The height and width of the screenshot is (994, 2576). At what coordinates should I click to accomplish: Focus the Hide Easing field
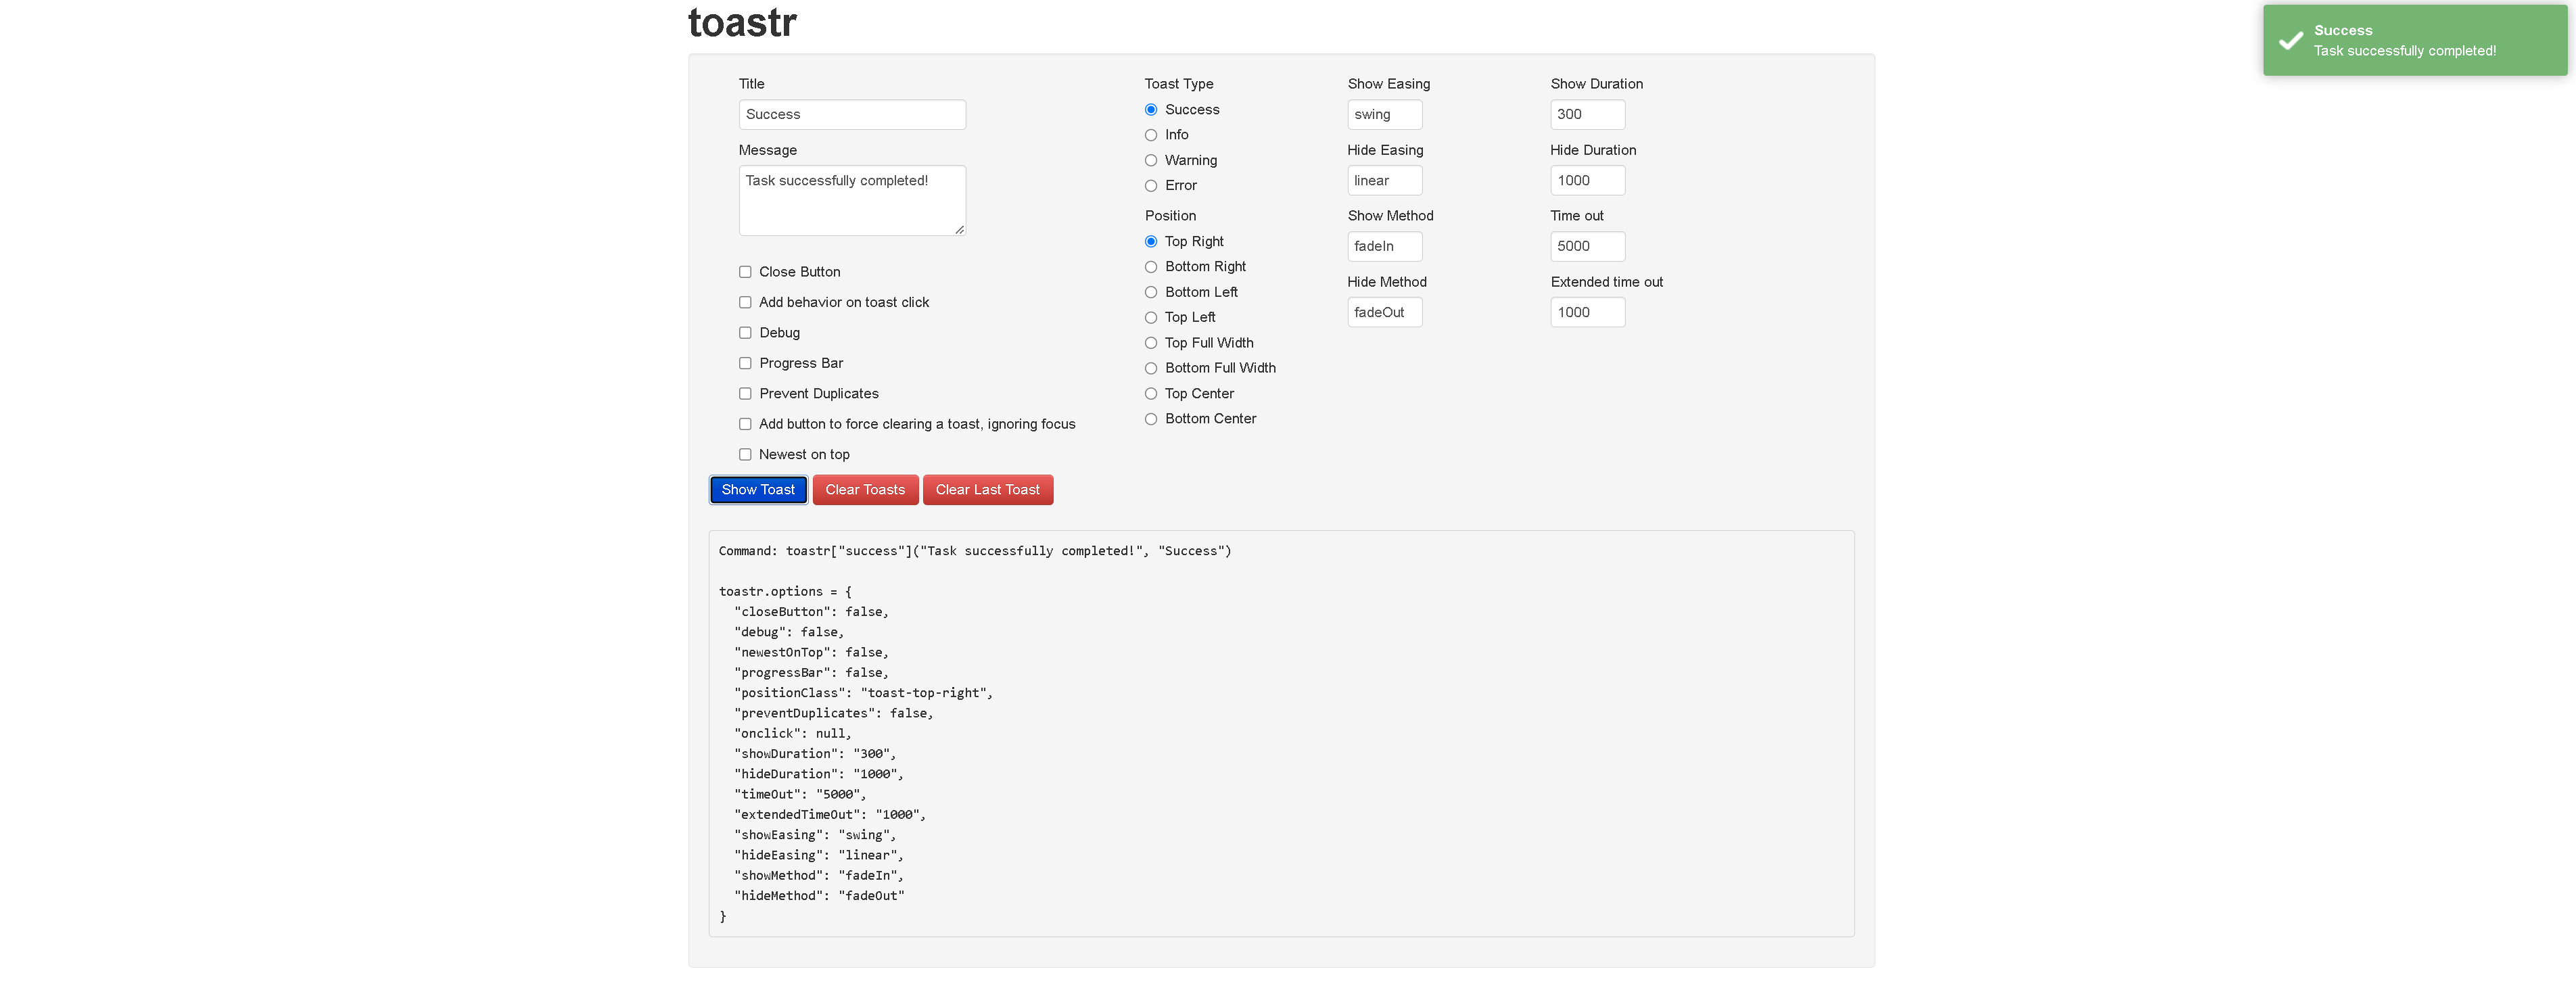click(1384, 181)
